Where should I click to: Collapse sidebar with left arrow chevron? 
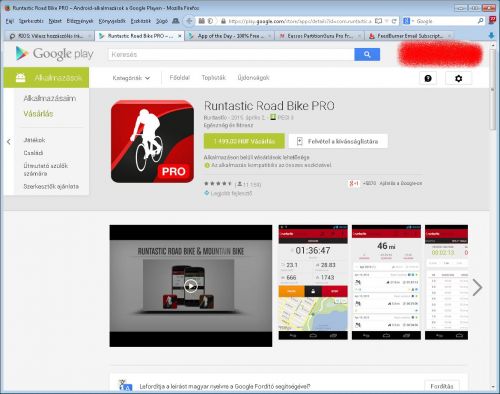9,142
